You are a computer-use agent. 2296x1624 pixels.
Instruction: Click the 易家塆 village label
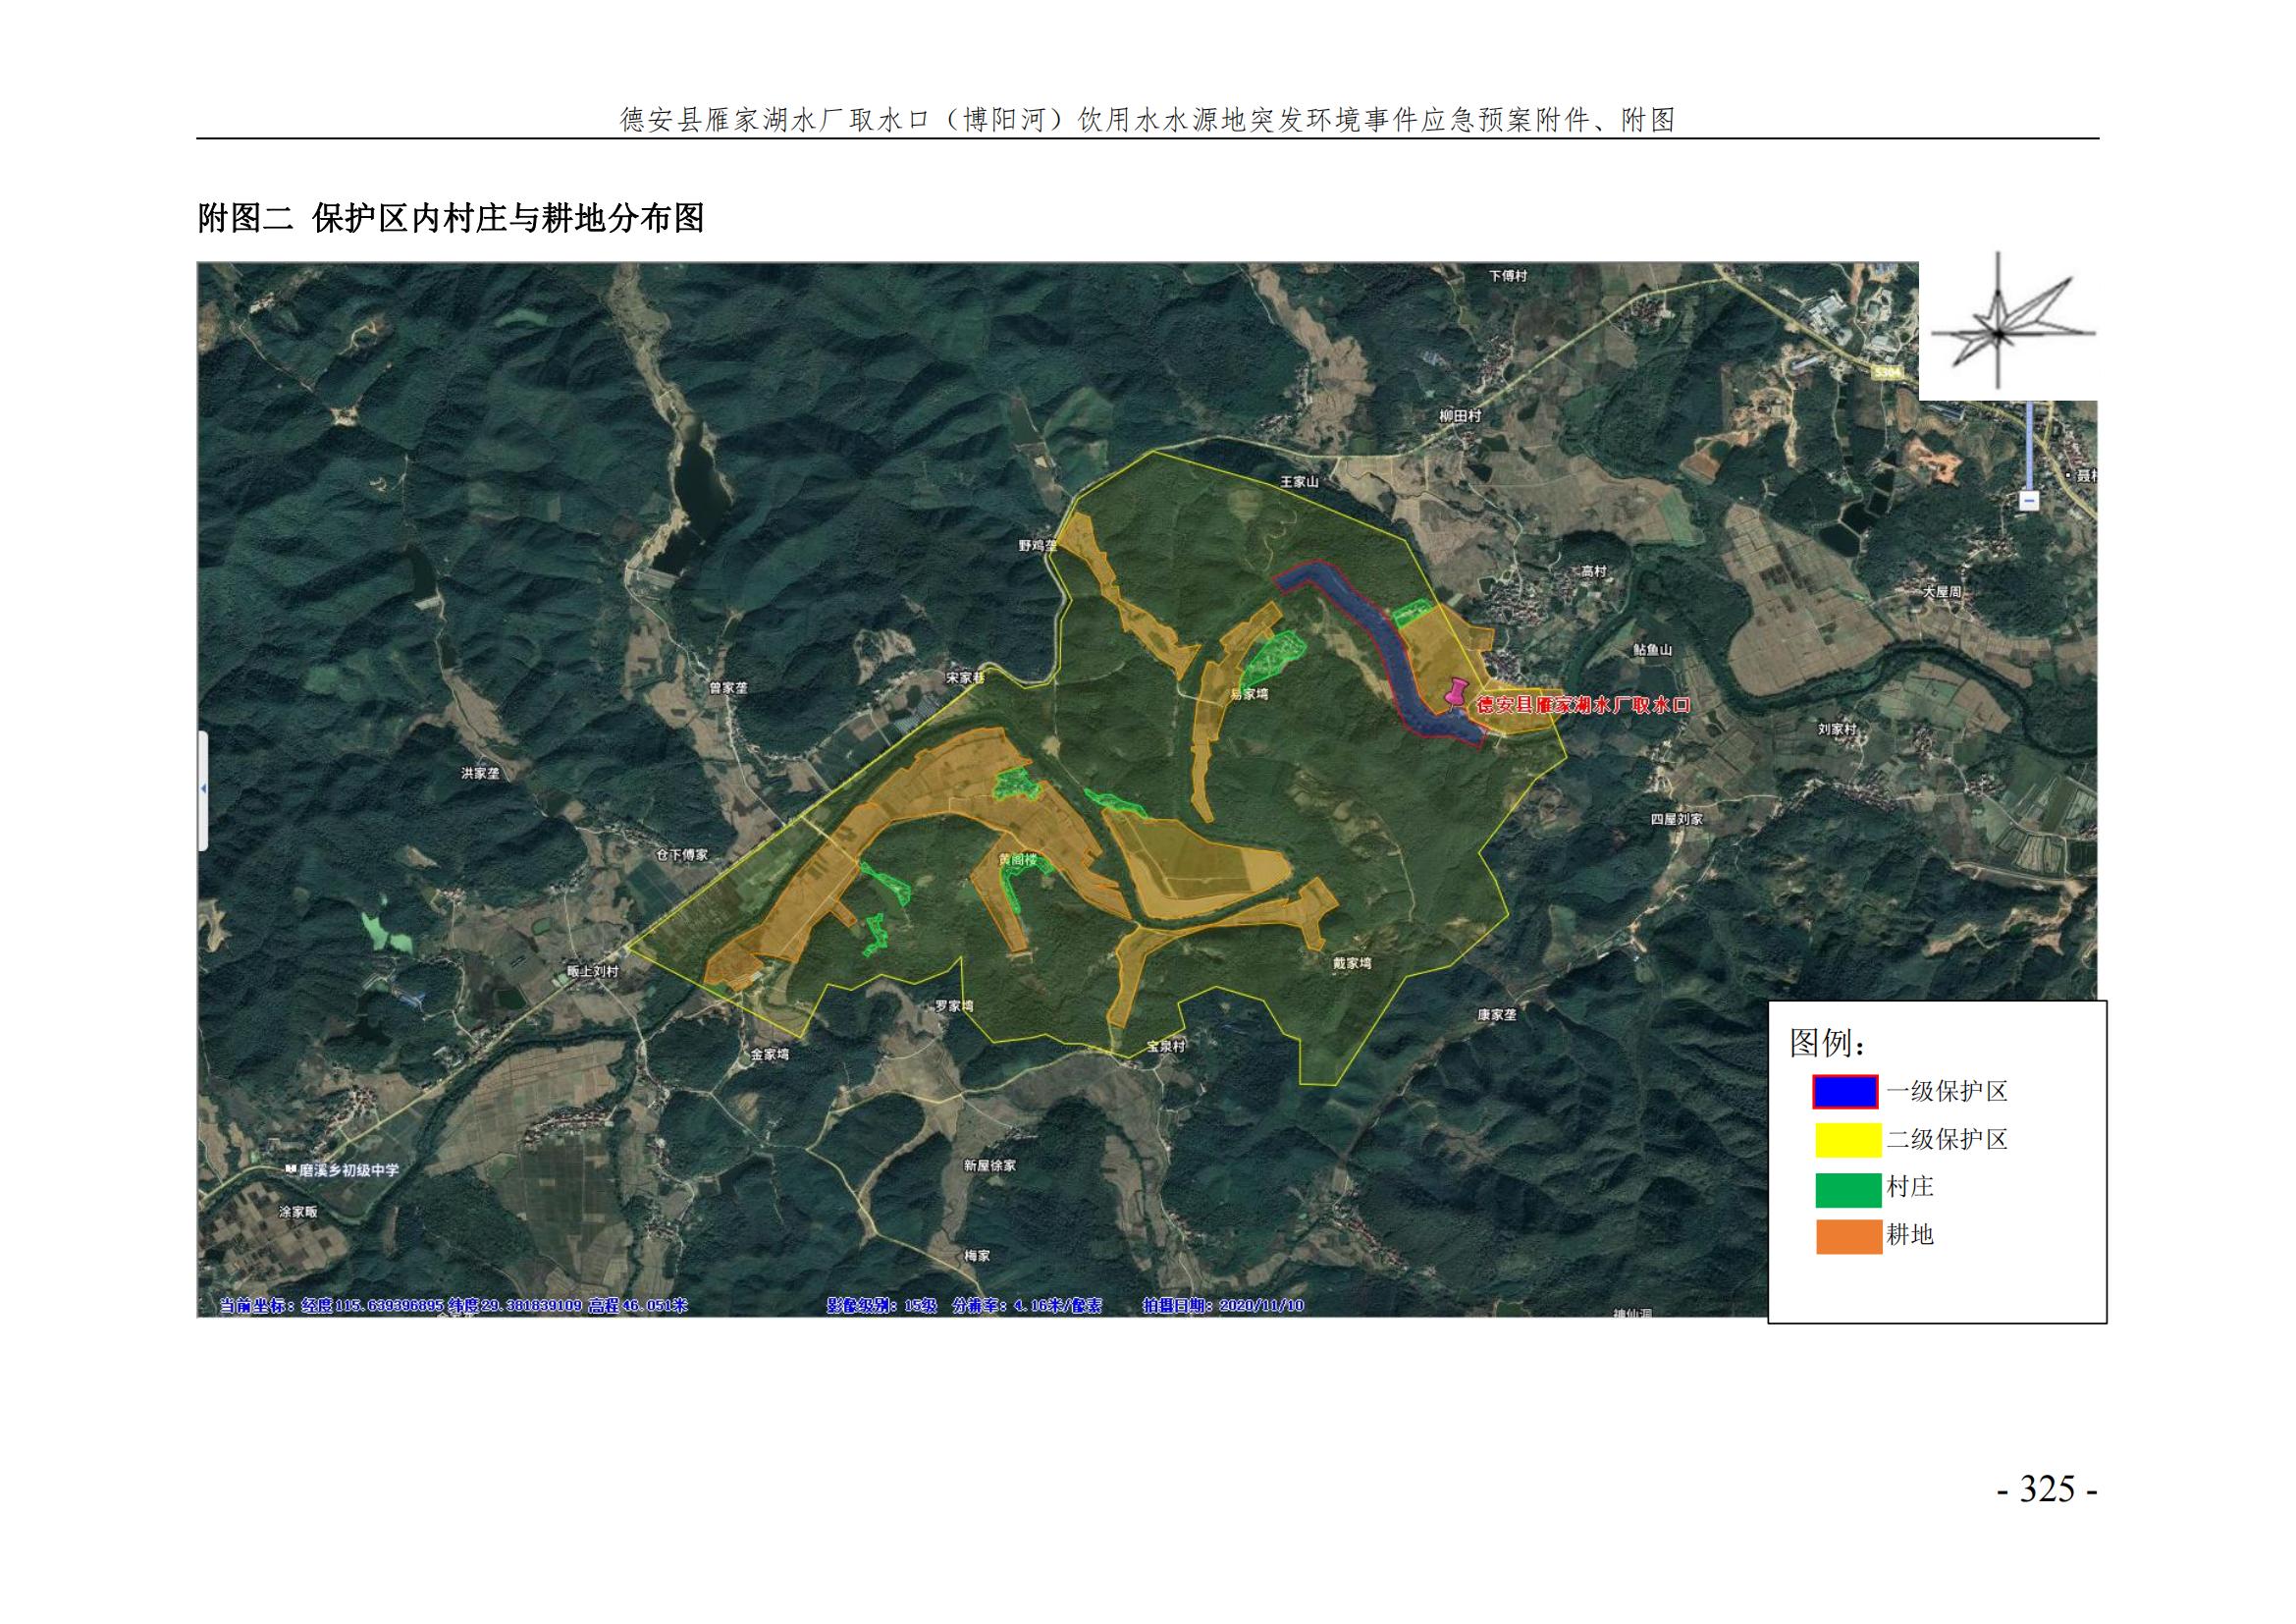coord(1249,693)
